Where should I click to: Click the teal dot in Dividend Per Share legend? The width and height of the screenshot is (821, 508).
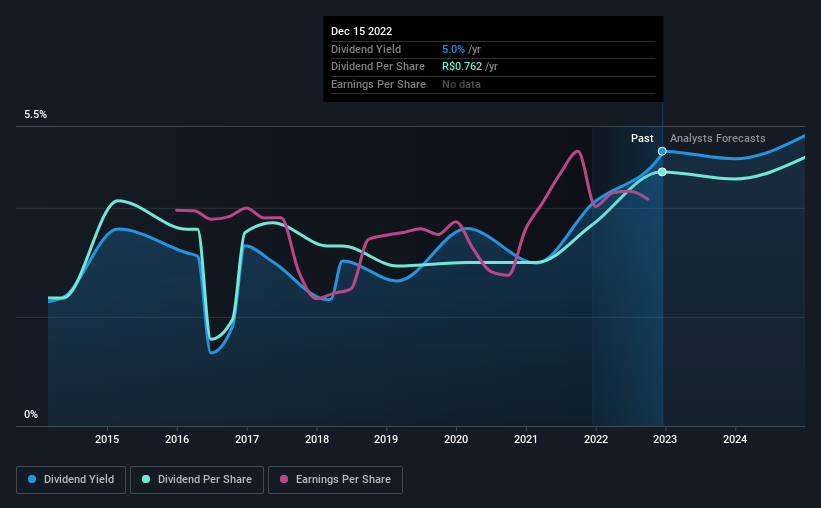[x=146, y=479]
